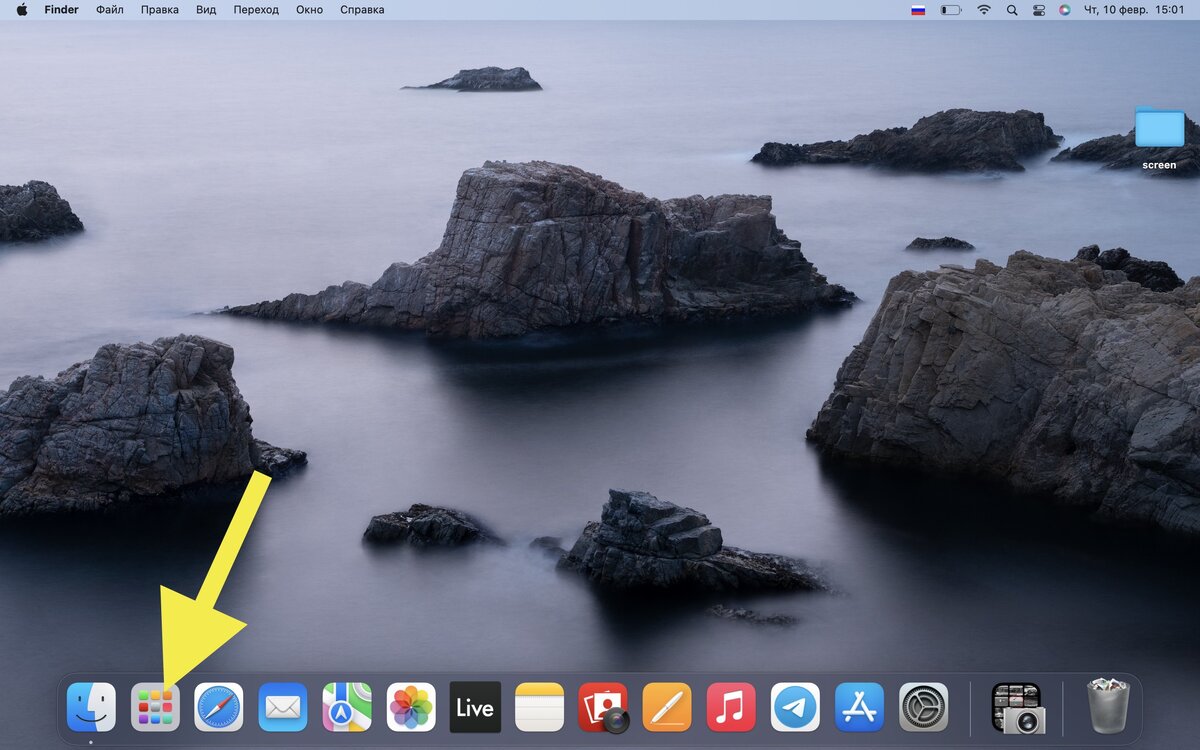Open the Переход menu

(x=256, y=10)
